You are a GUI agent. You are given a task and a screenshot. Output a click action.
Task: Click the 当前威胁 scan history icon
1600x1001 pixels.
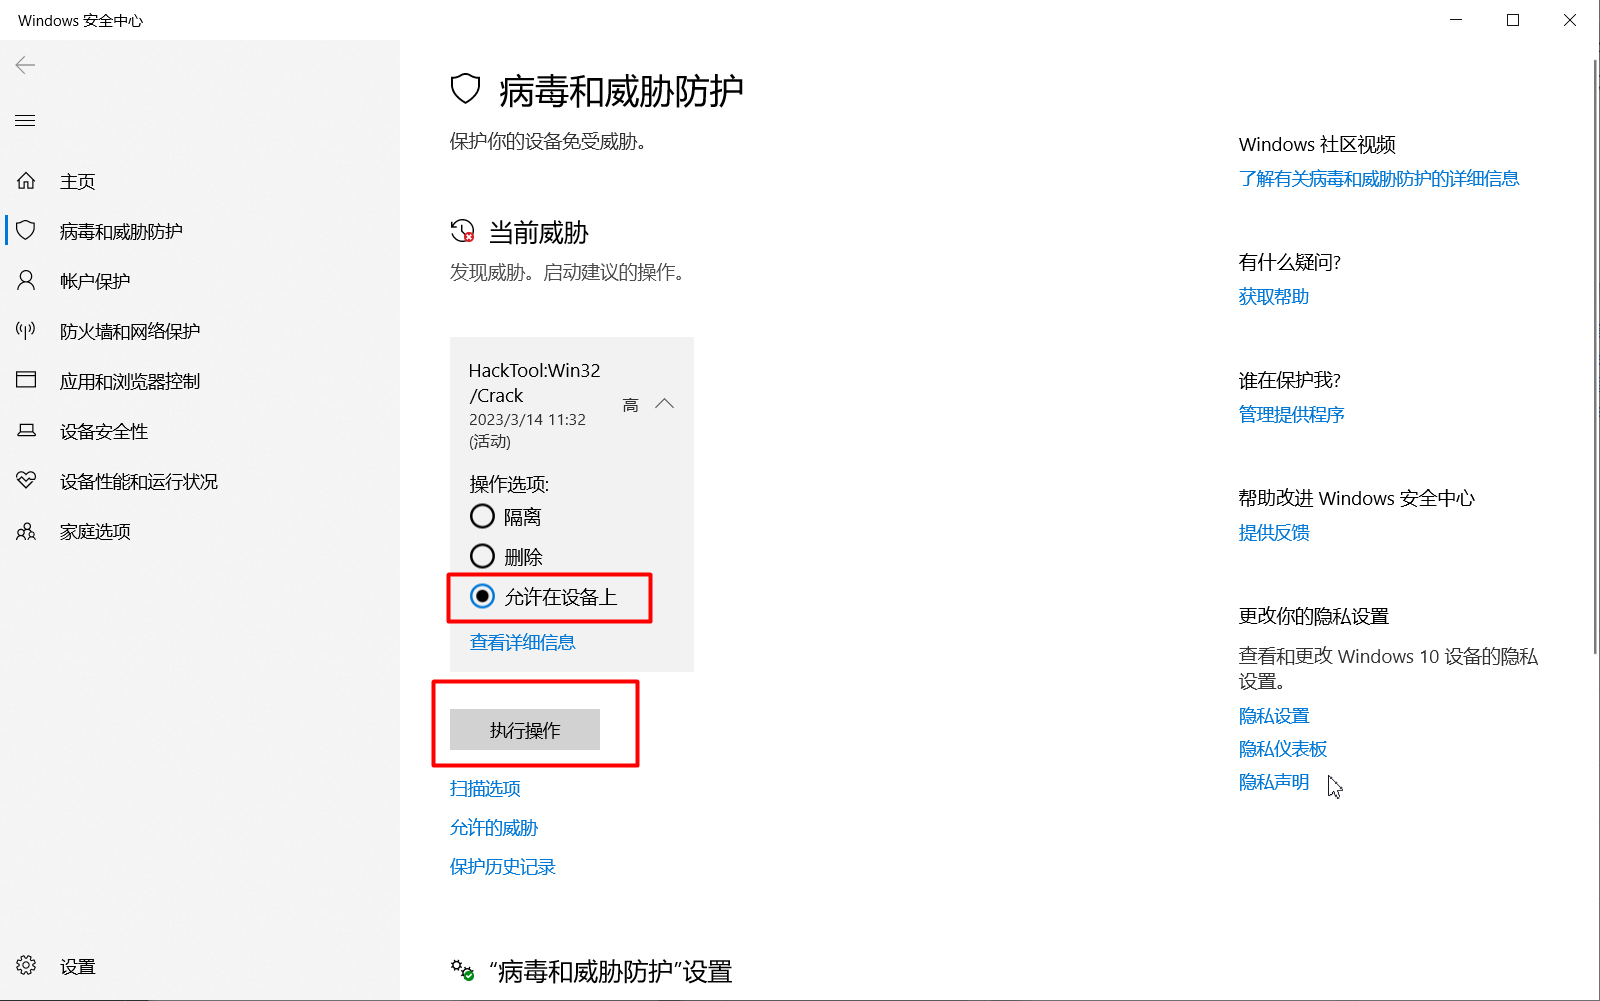pyautogui.click(x=462, y=231)
